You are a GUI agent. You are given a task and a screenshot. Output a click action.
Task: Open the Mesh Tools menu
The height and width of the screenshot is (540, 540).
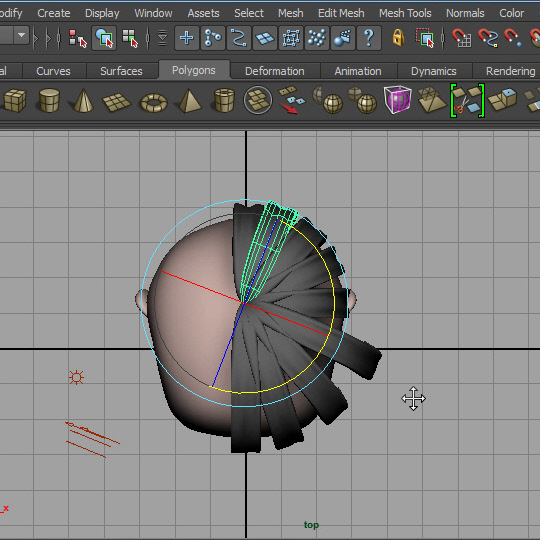pos(405,13)
